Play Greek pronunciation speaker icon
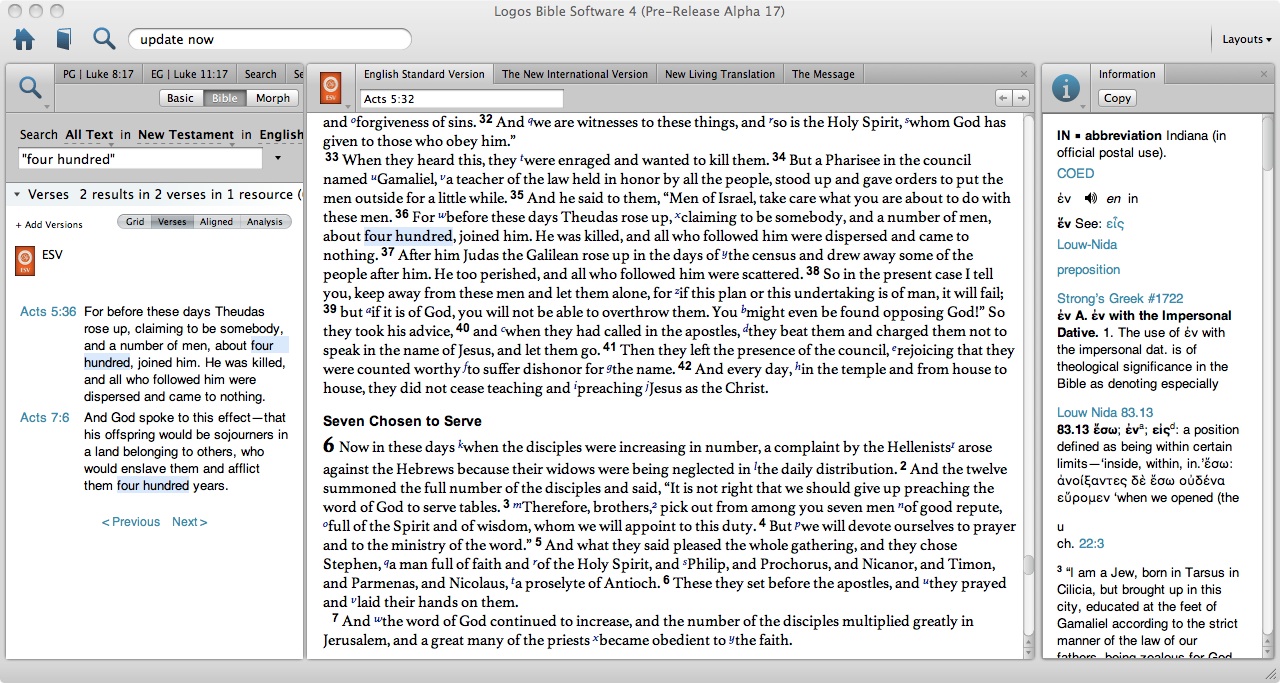Screen dimensions: 1280x683 [x=1089, y=198]
